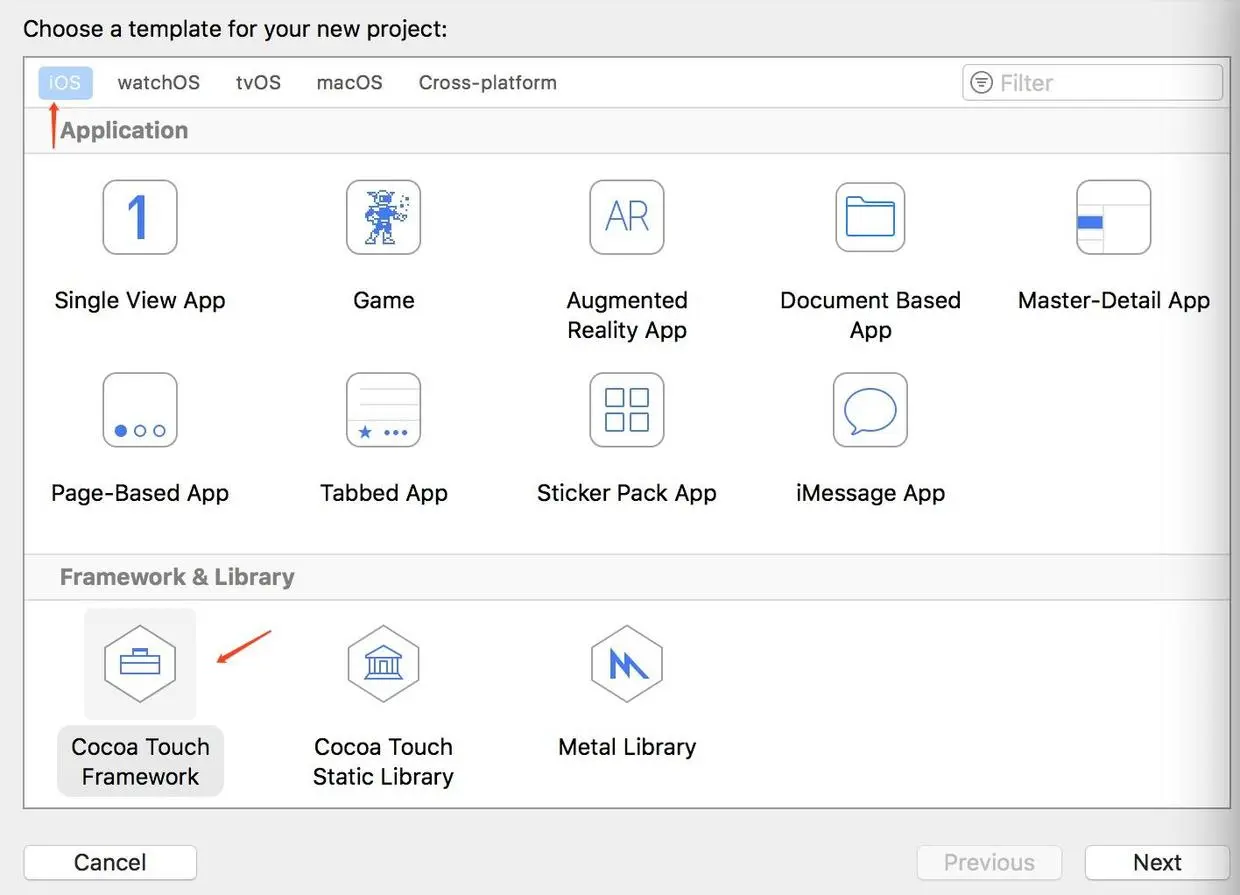Choose the Sticker Pack App icon
This screenshot has width=1240, height=895.
pyautogui.click(x=627, y=410)
